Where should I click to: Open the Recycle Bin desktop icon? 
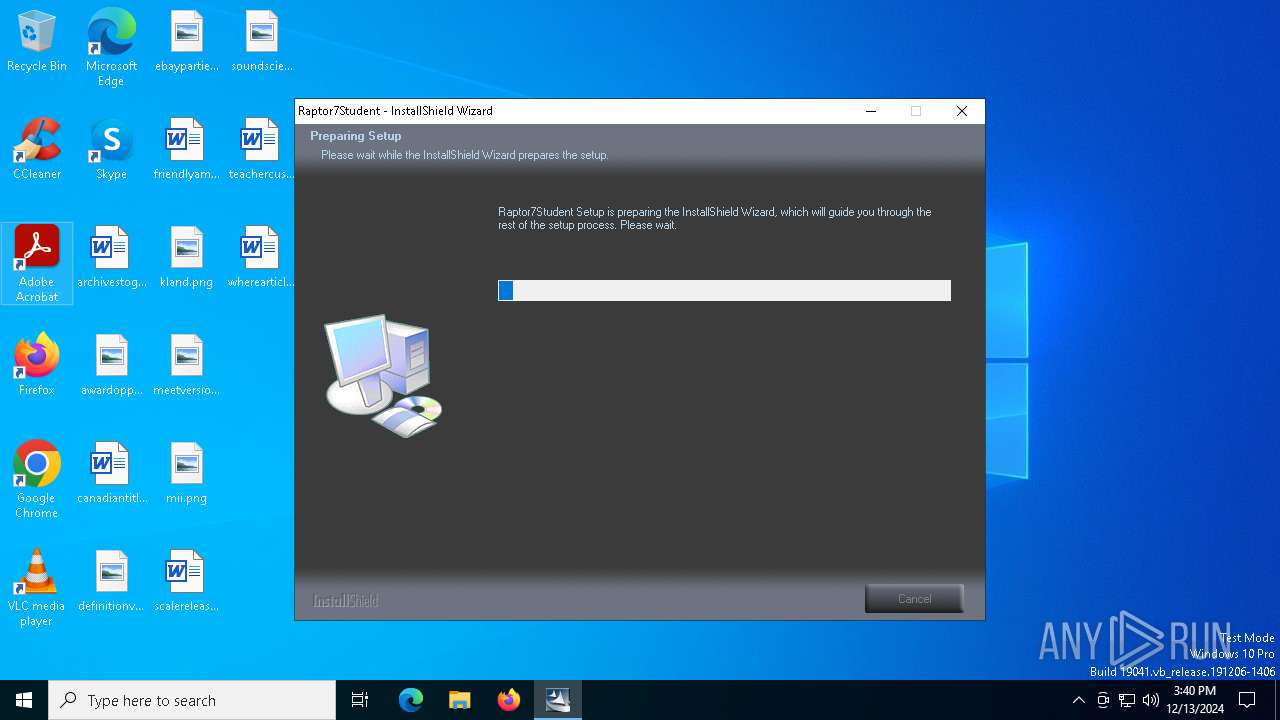point(37,42)
